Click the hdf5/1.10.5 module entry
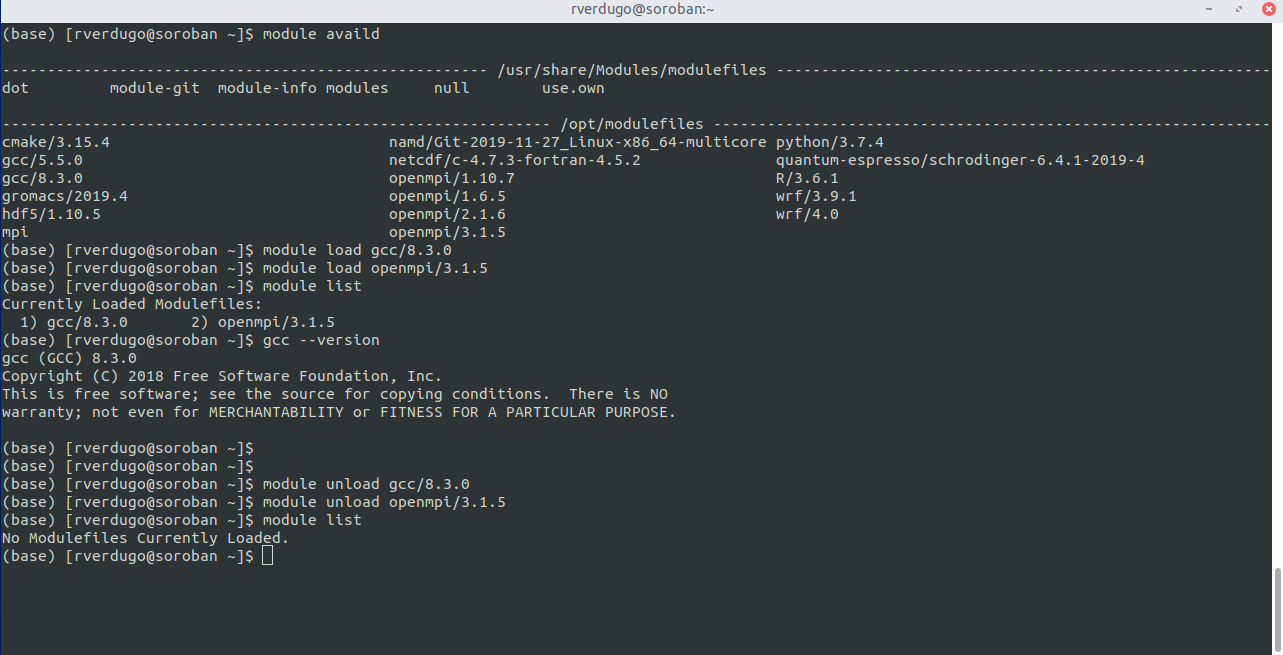1283x655 pixels. coord(52,213)
